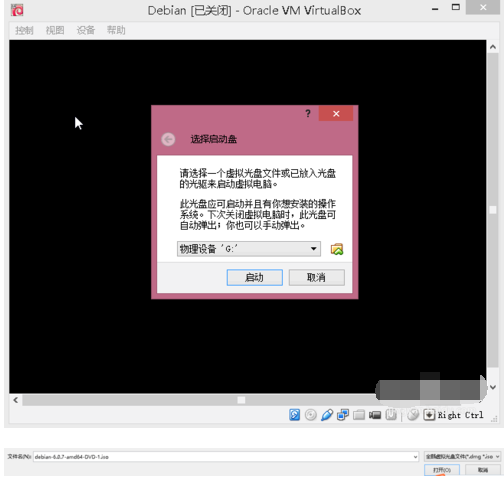Image resolution: width=504 pixels, height=478 pixels.
Task: Open the 物理设备 'G:' drive dropdown
Action: [x=249, y=249]
